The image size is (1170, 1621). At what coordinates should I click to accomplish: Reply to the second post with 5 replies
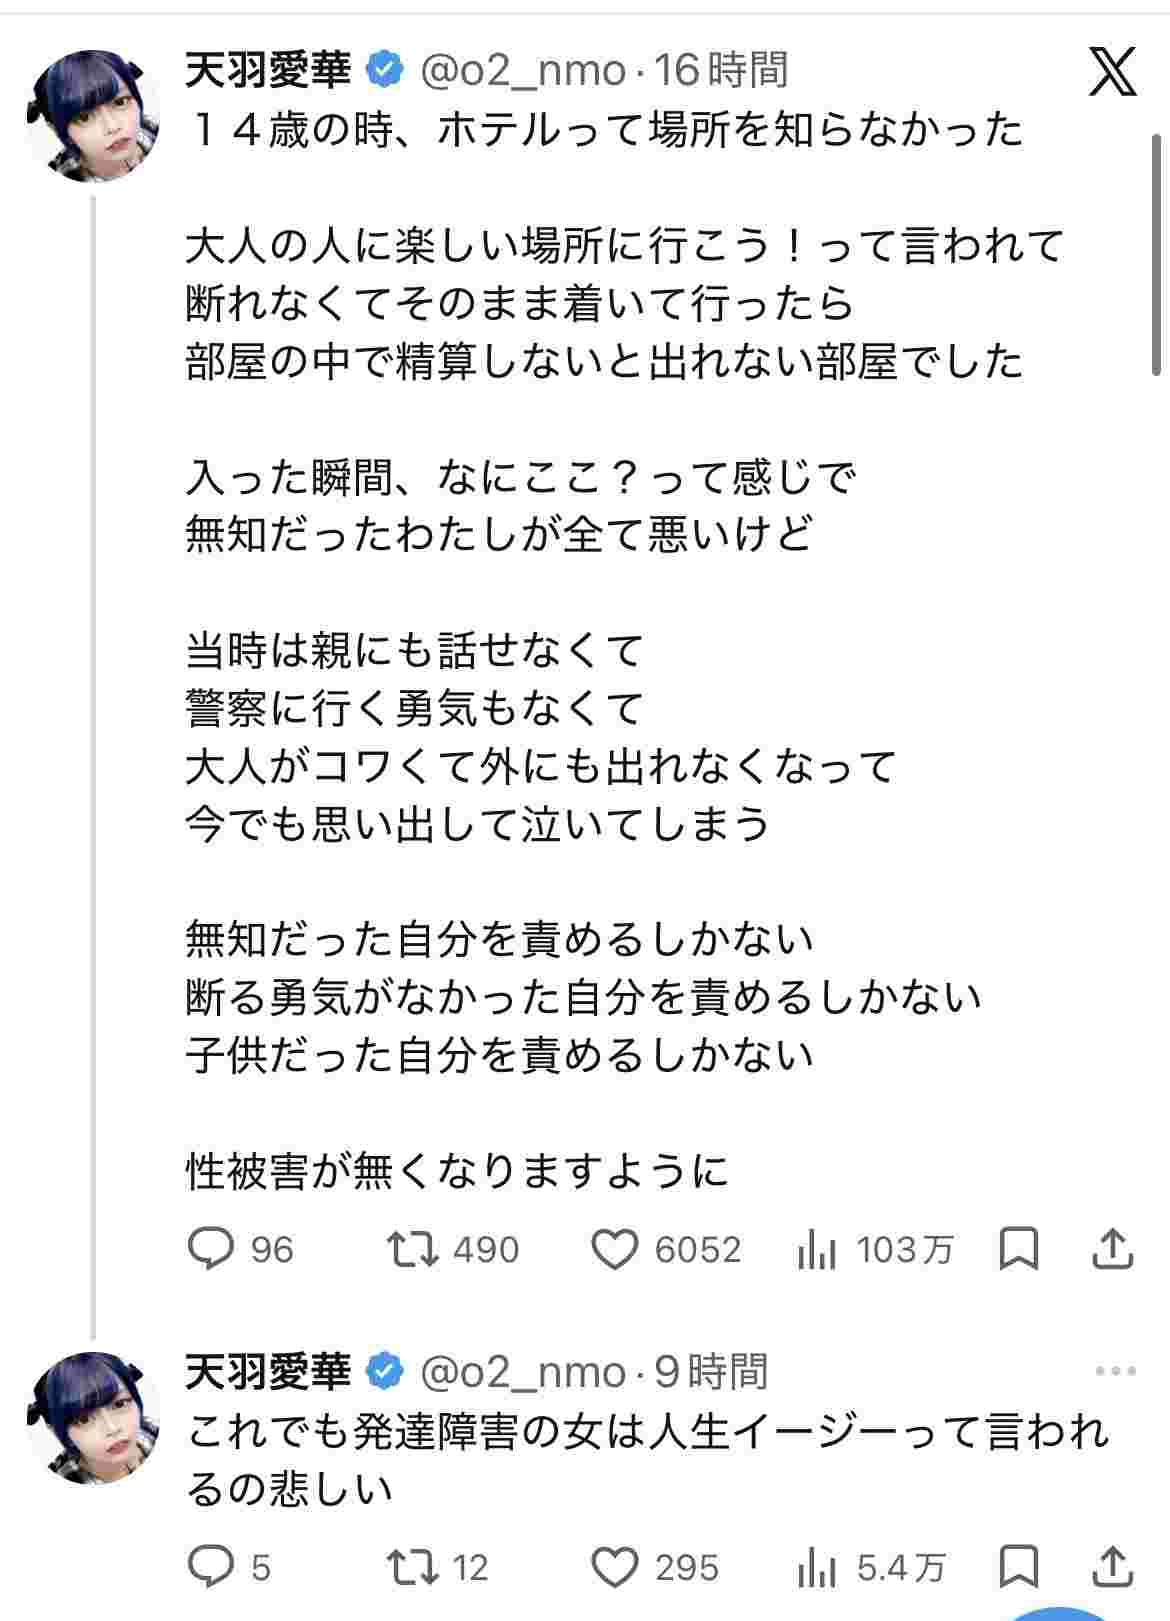tap(211, 1566)
